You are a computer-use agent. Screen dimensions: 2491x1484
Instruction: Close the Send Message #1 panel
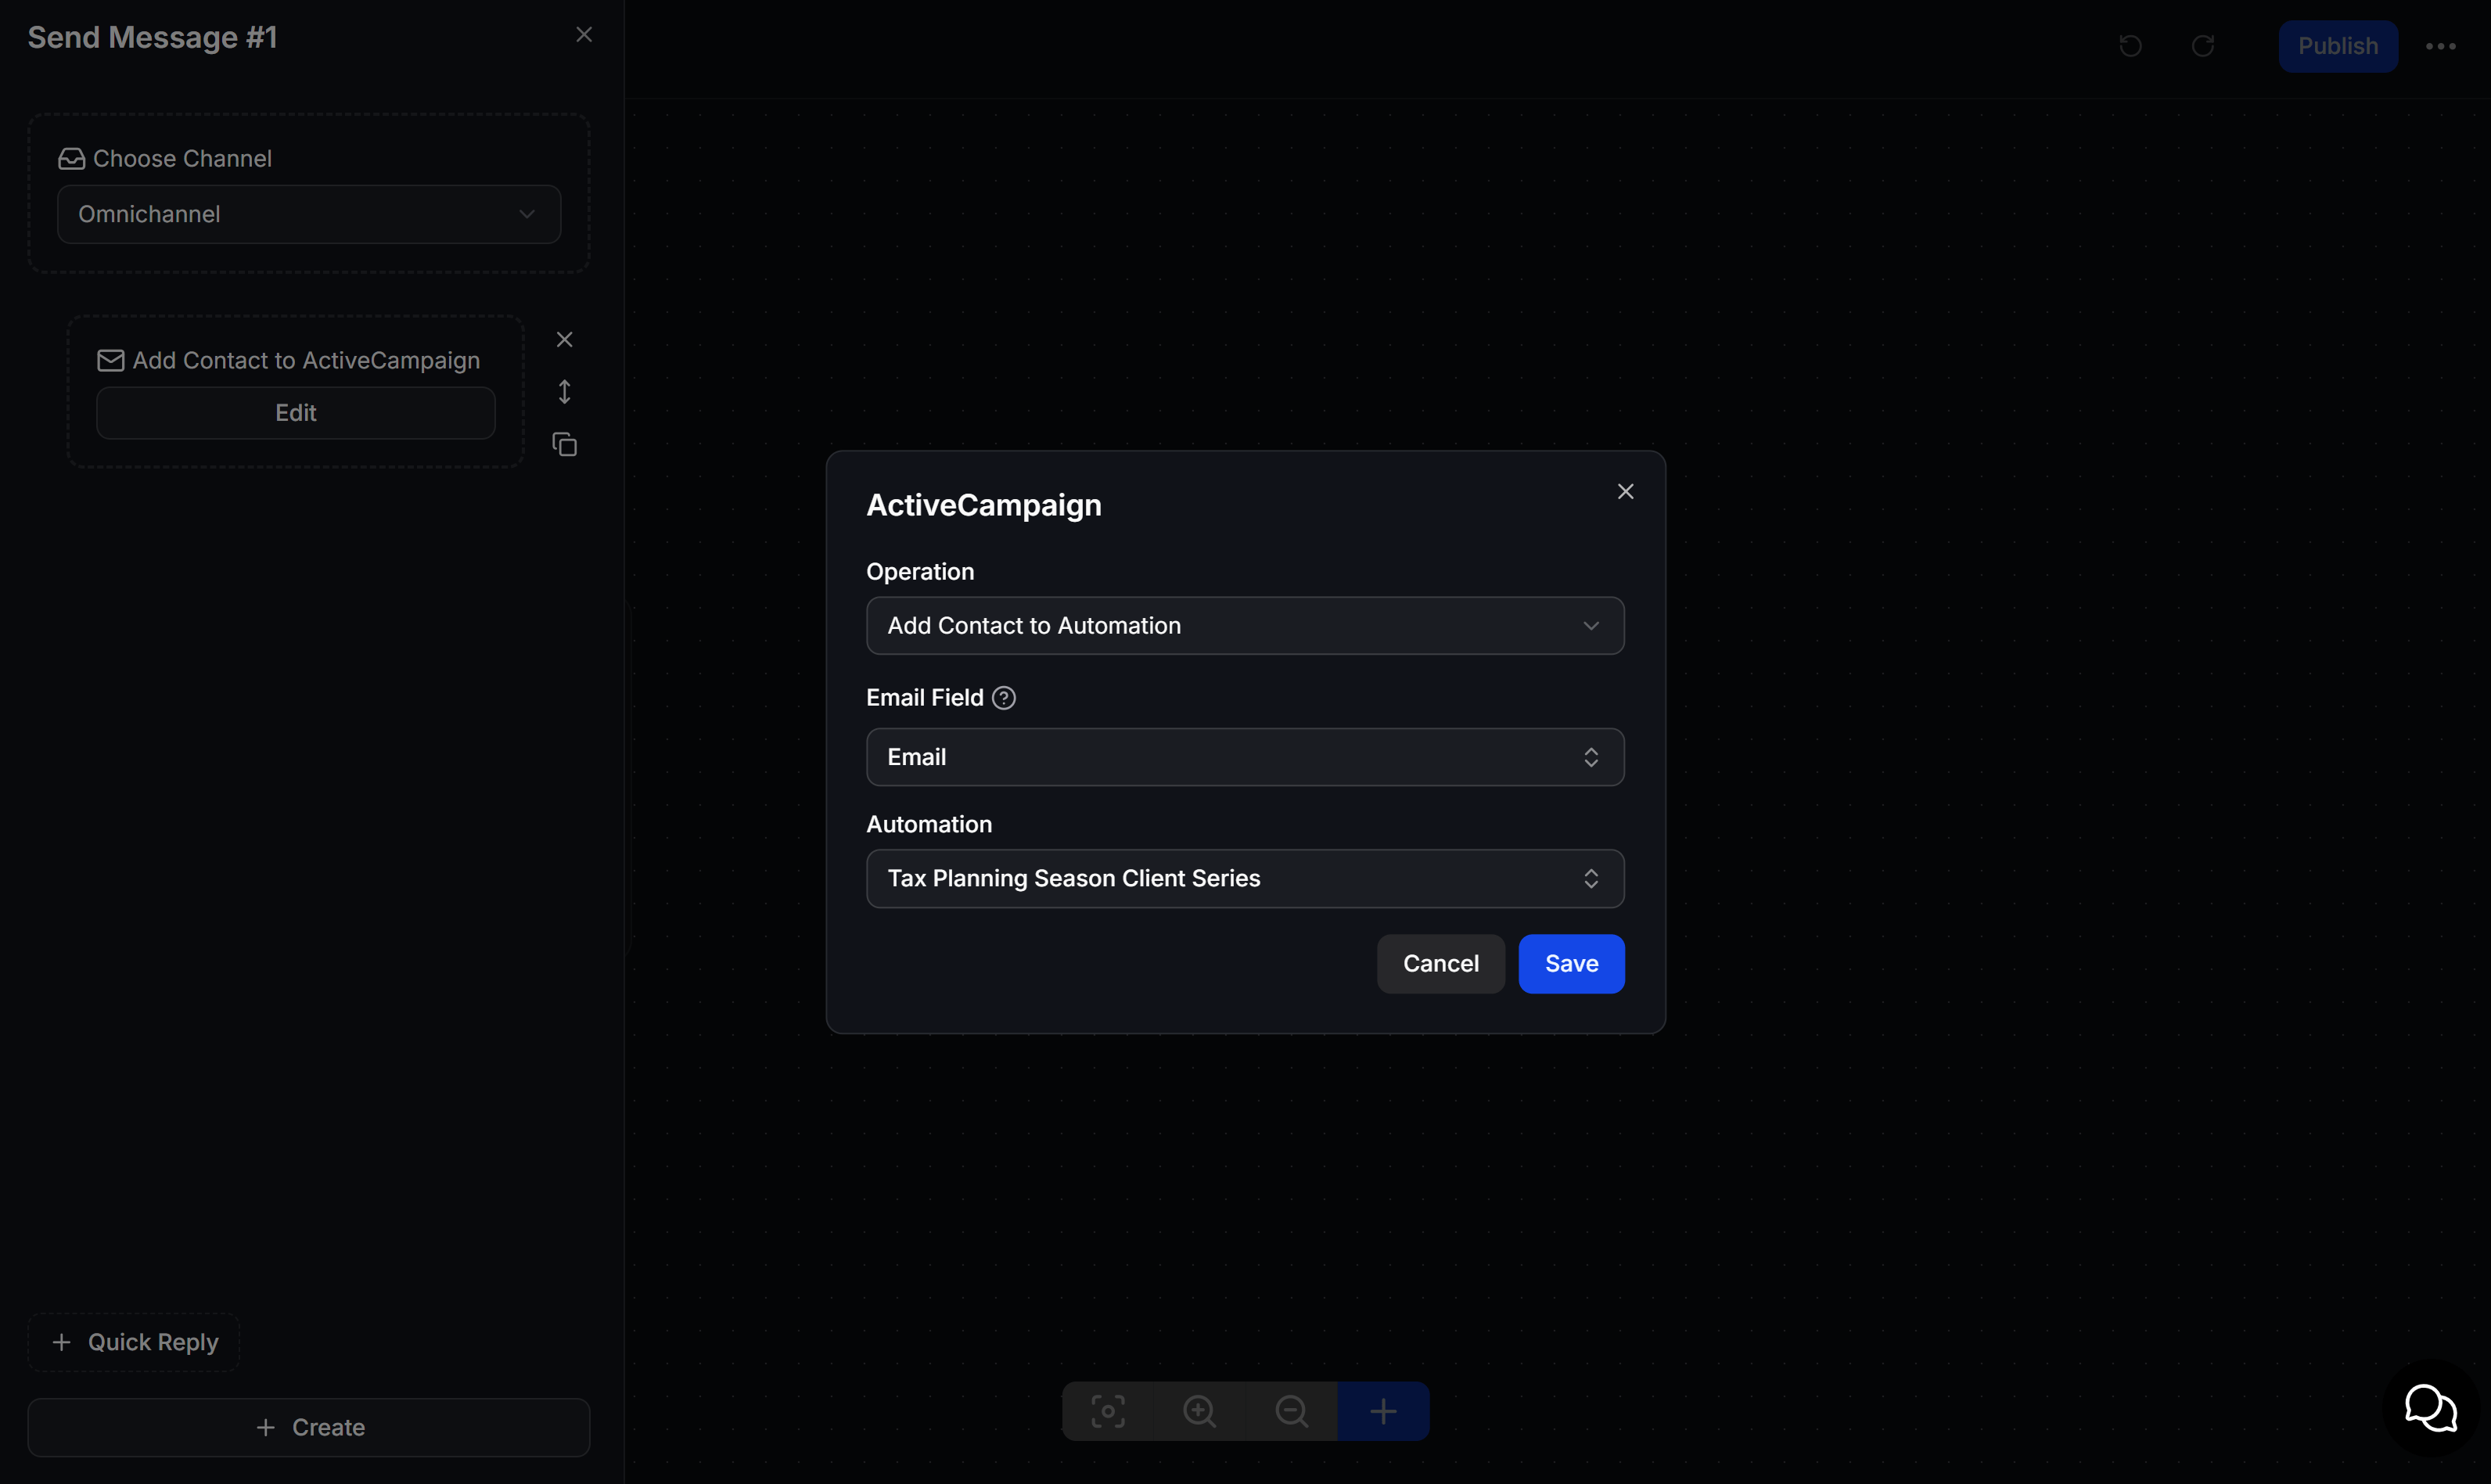pos(584,35)
